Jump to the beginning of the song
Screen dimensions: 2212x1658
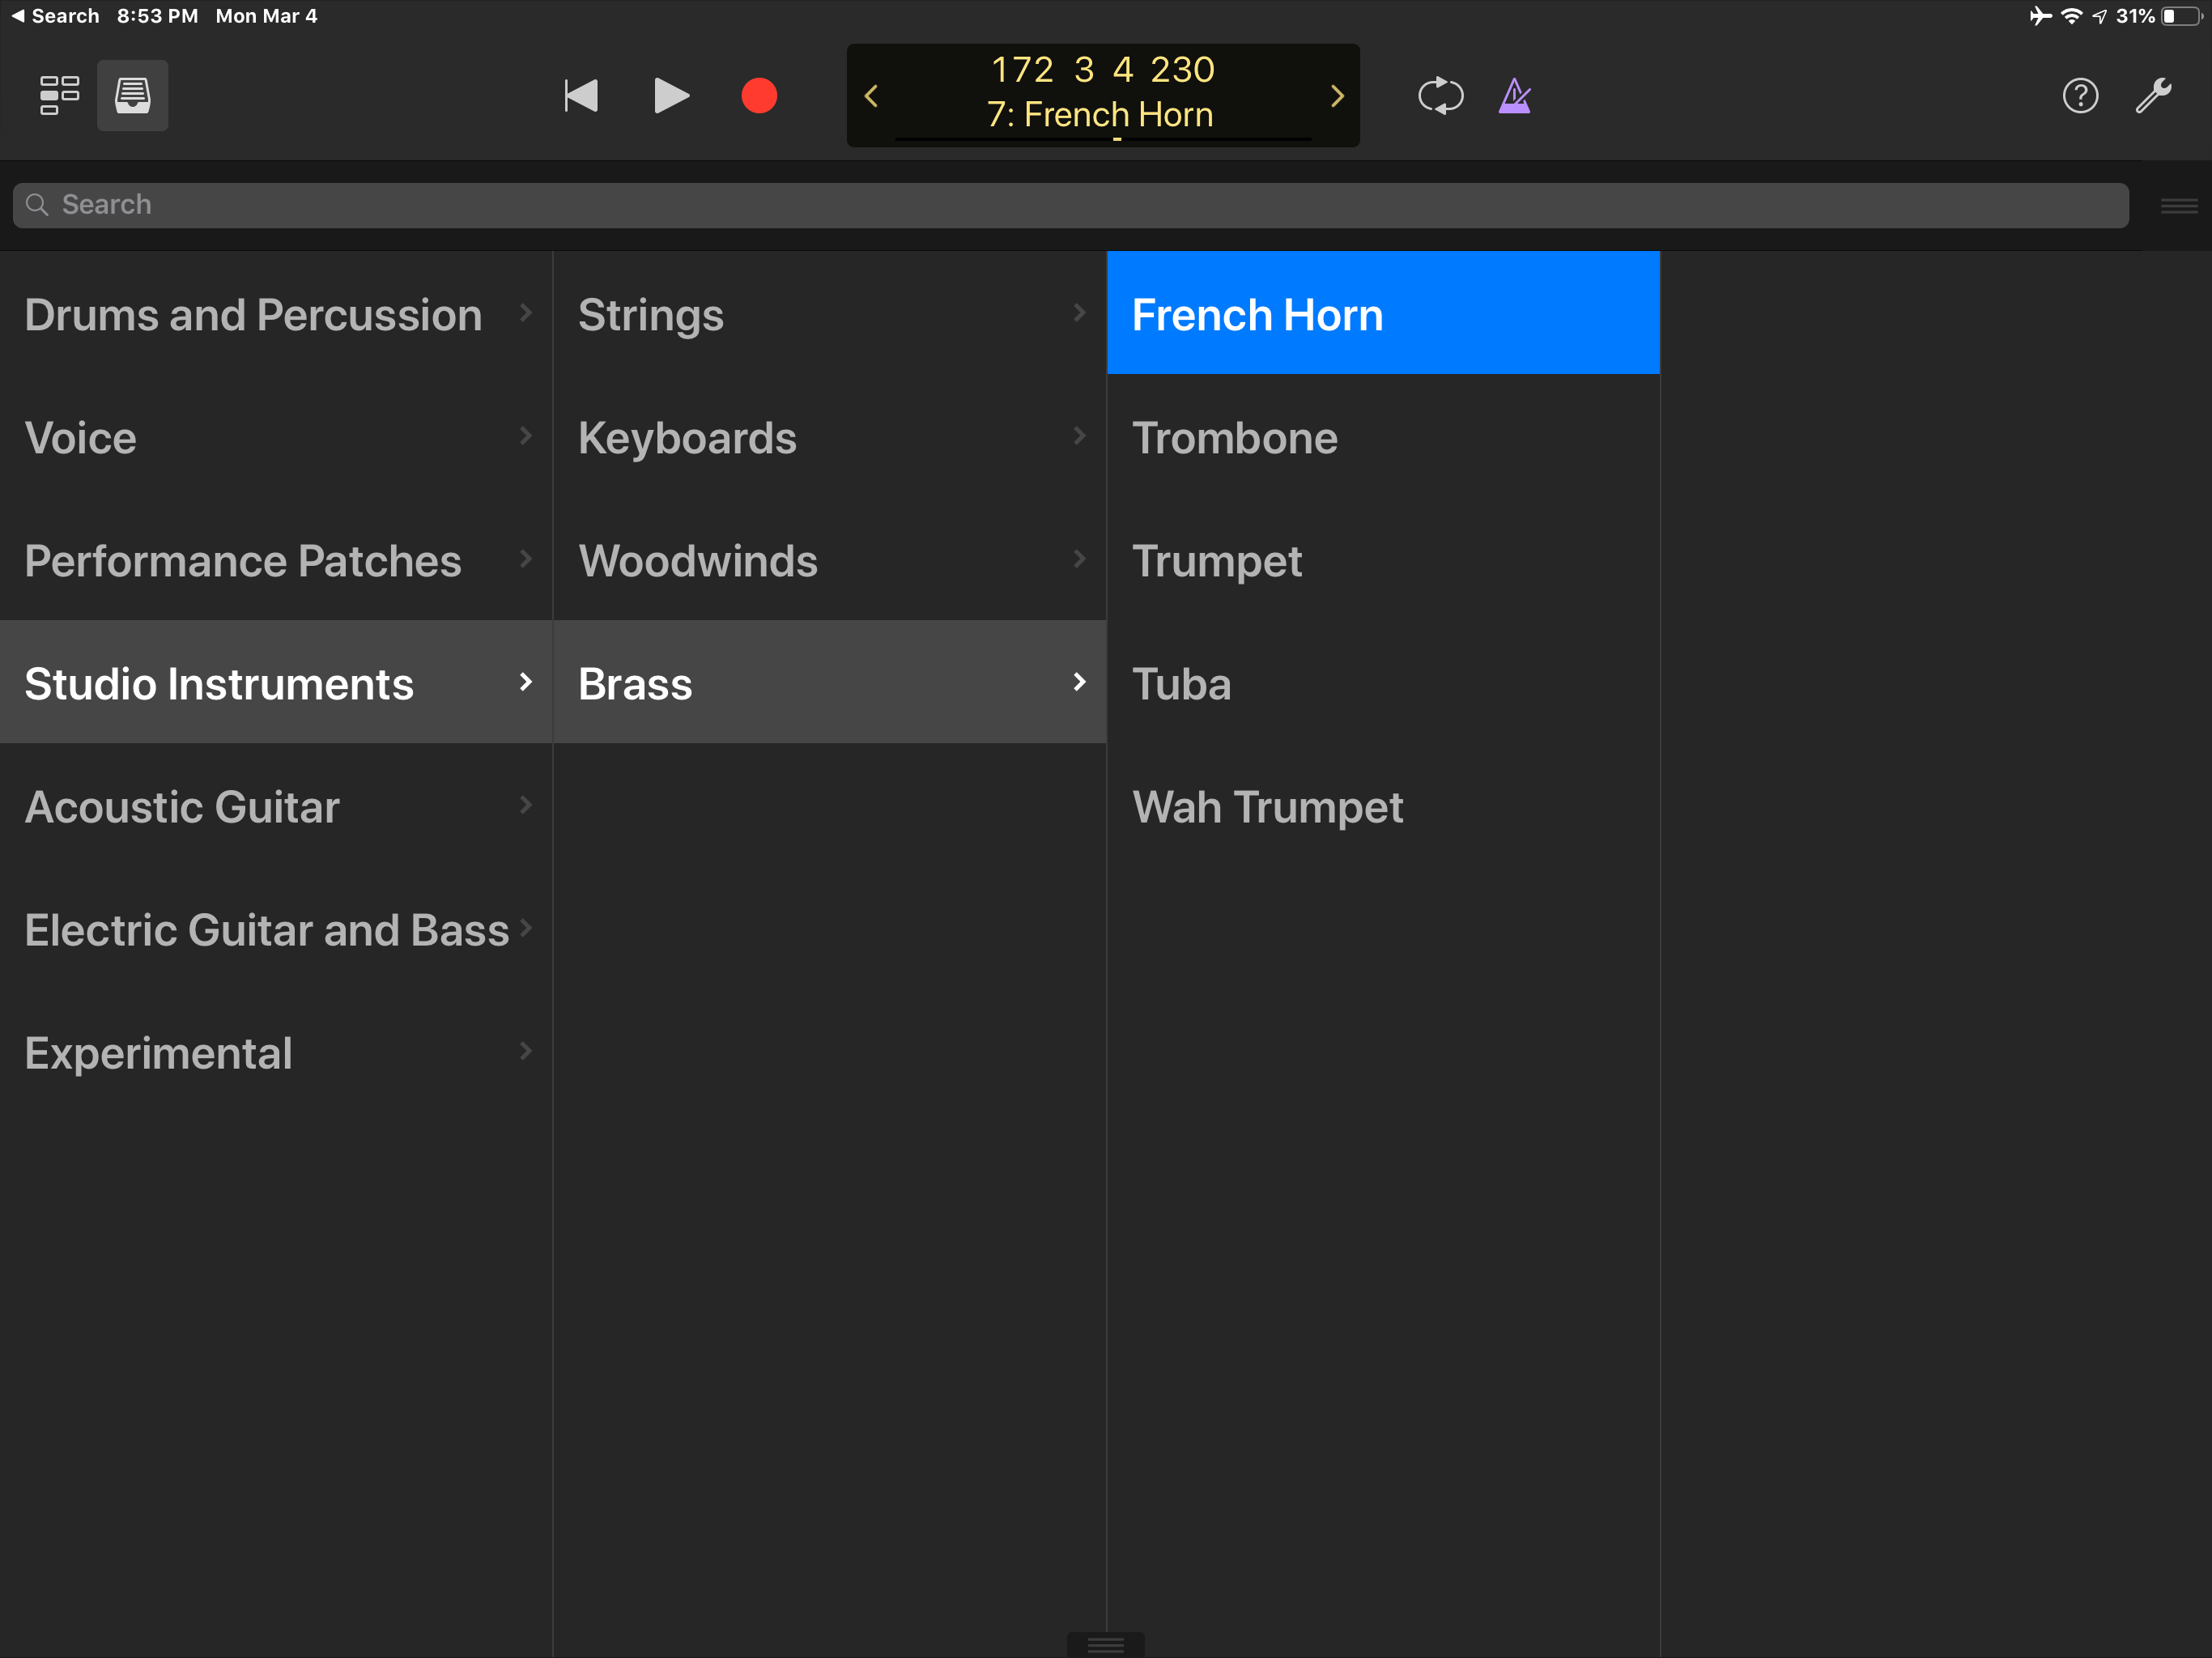(581, 96)
